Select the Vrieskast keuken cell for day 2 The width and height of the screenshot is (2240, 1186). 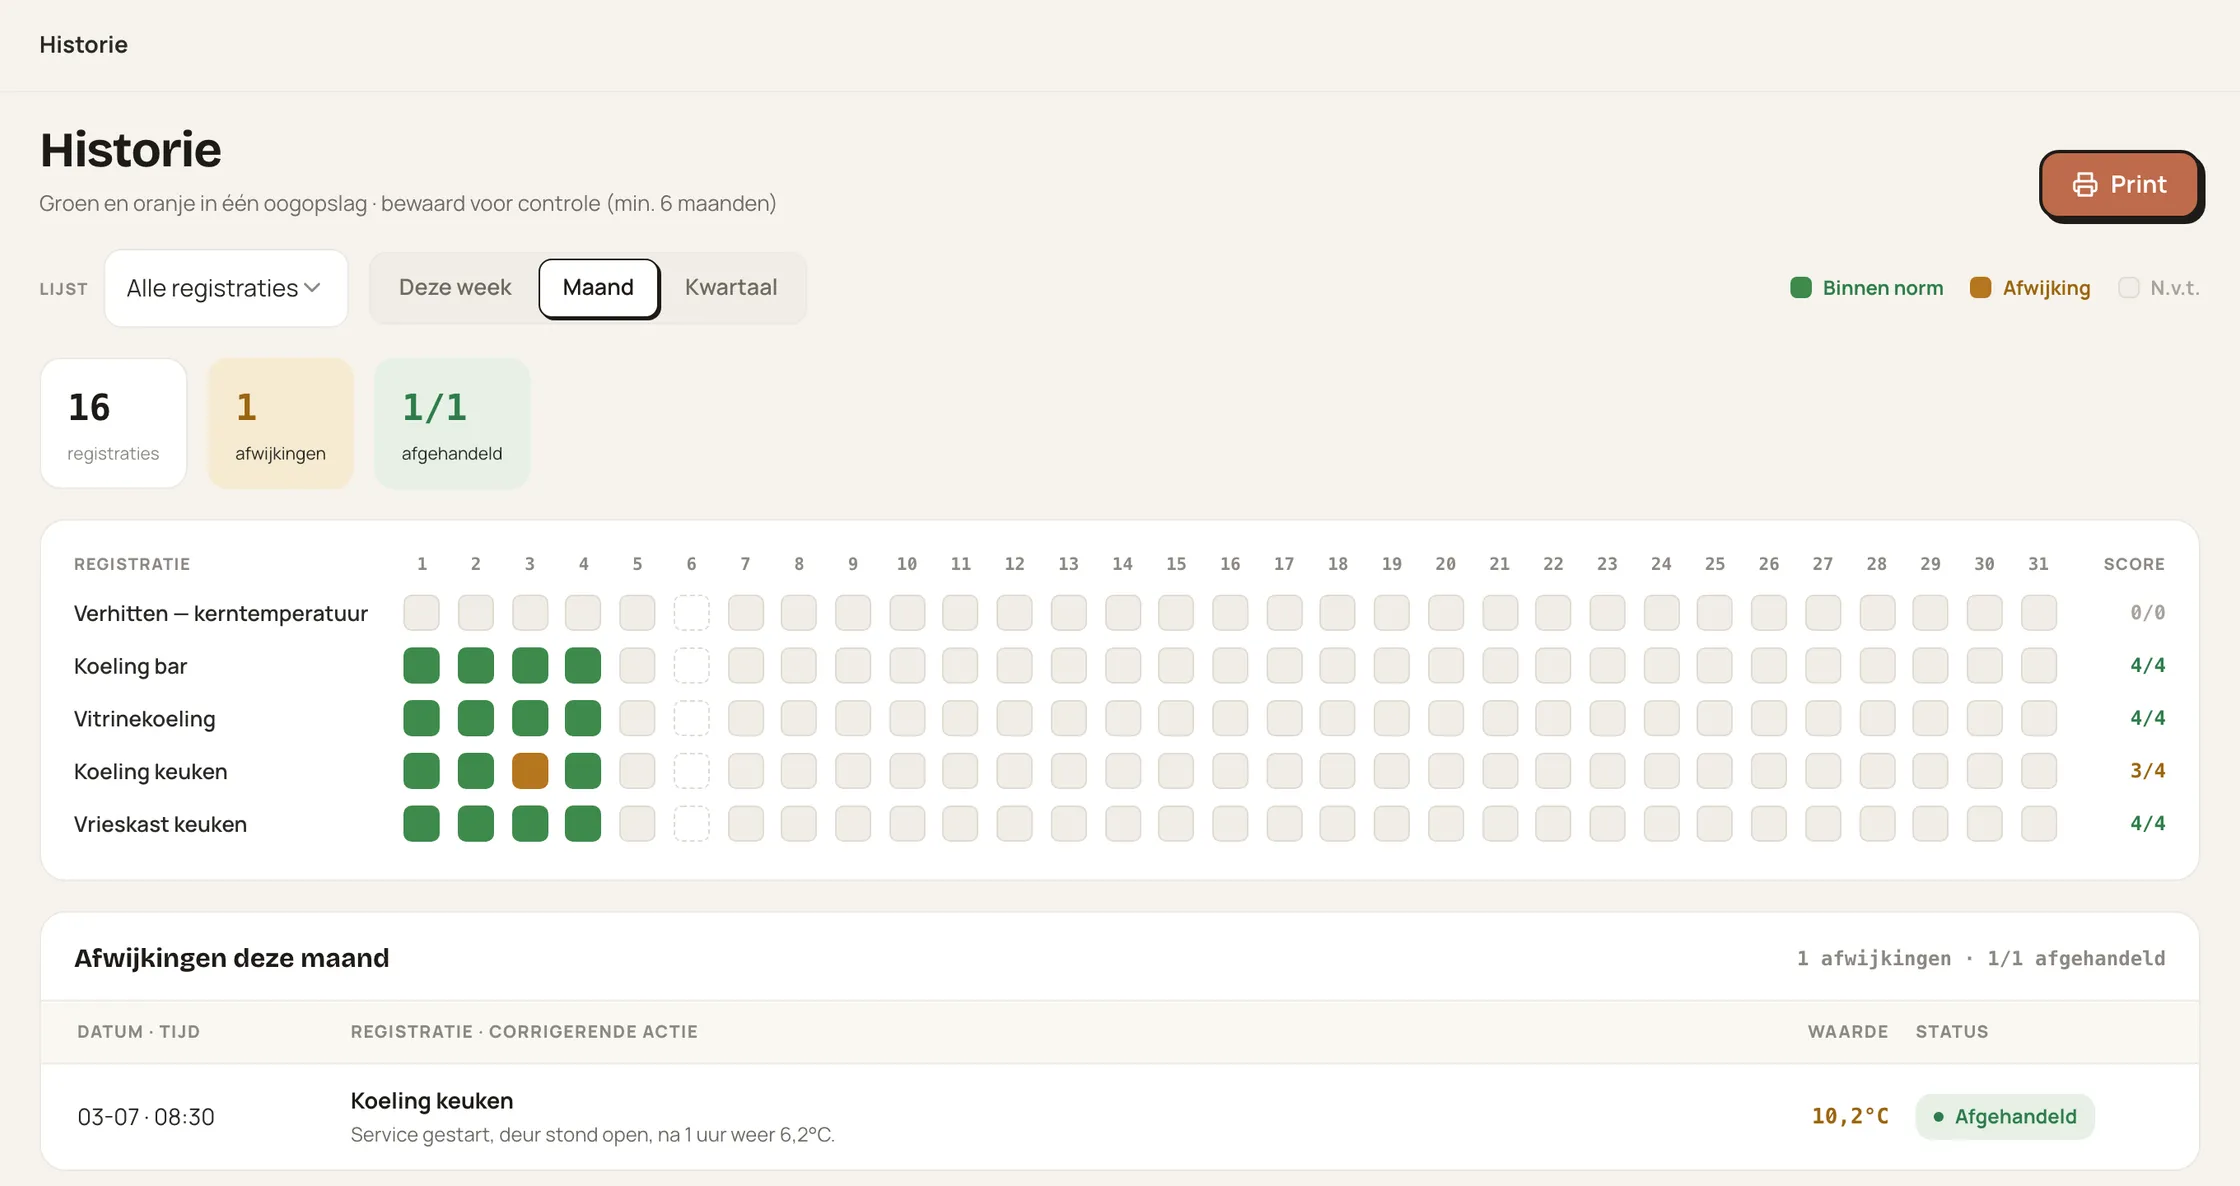(476, 824)
